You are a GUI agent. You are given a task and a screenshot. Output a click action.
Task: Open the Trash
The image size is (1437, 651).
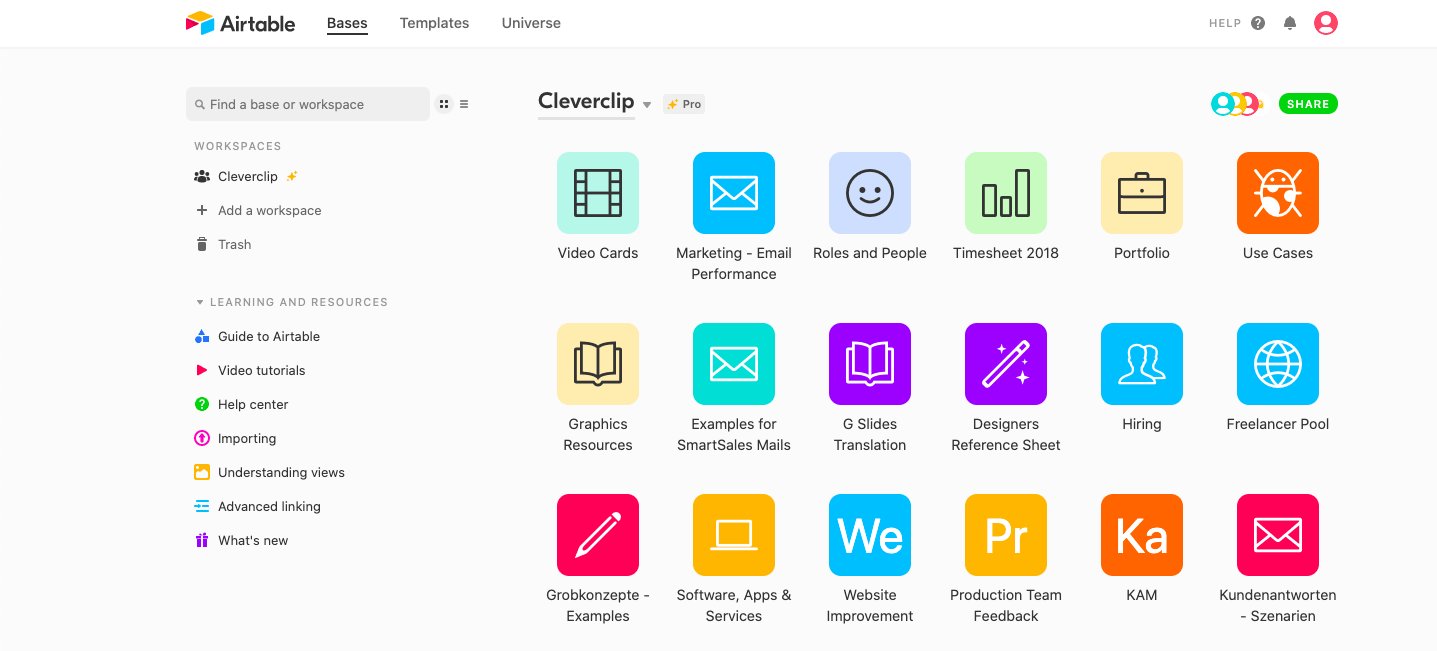coord(223,244)
